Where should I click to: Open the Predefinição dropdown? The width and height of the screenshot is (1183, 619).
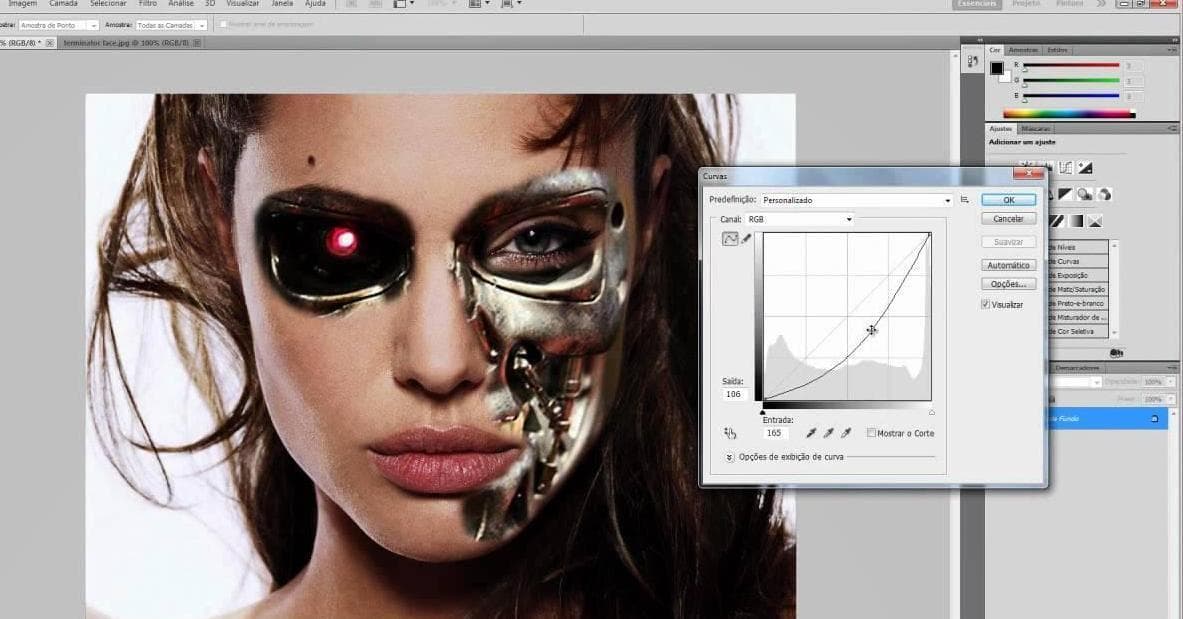[856, 200]
